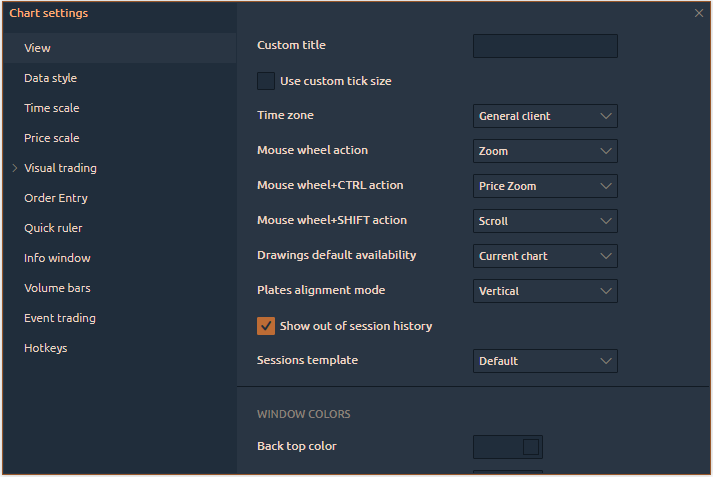Viewport: 713px width, 477px height.
Task: Enable the Use custom tick size checkbox
Action: 266,81
